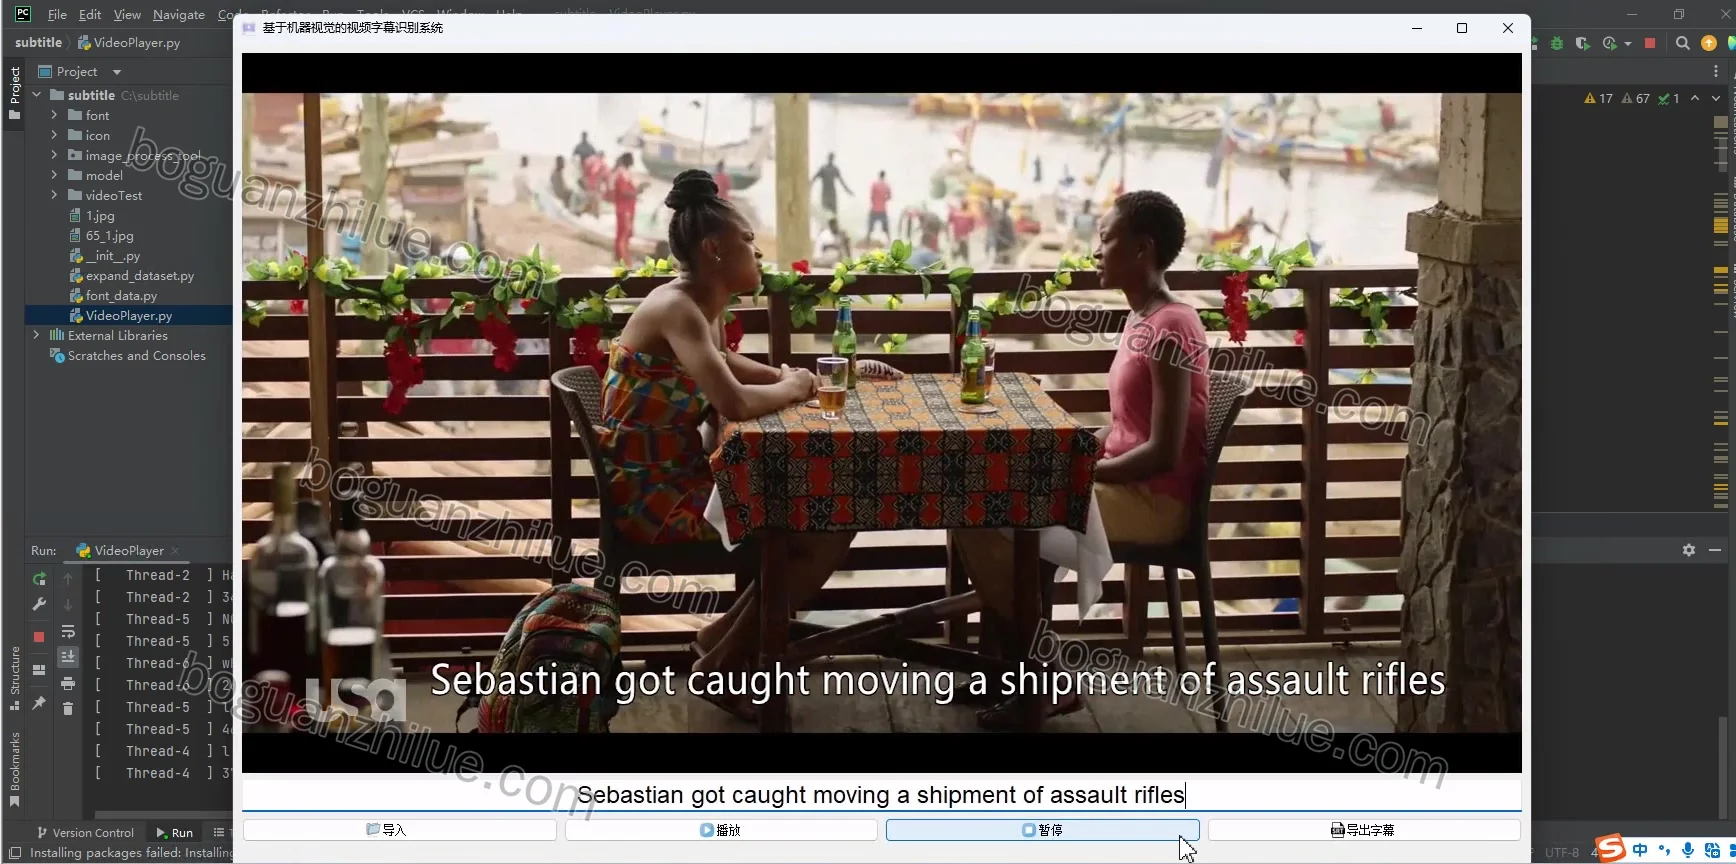This screenshot has width=1736, height=864.
Task: Hide the Run panel with minus icon
Action: (x=1715, y=550)
